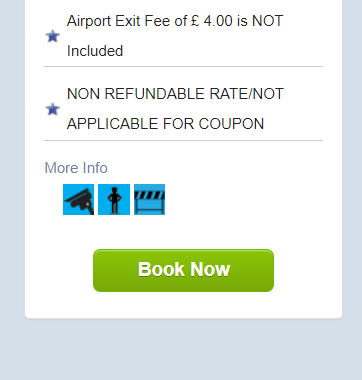Screen dimensions: 362x380
Task: Click the security guard patrol icon
Action: 114,199
